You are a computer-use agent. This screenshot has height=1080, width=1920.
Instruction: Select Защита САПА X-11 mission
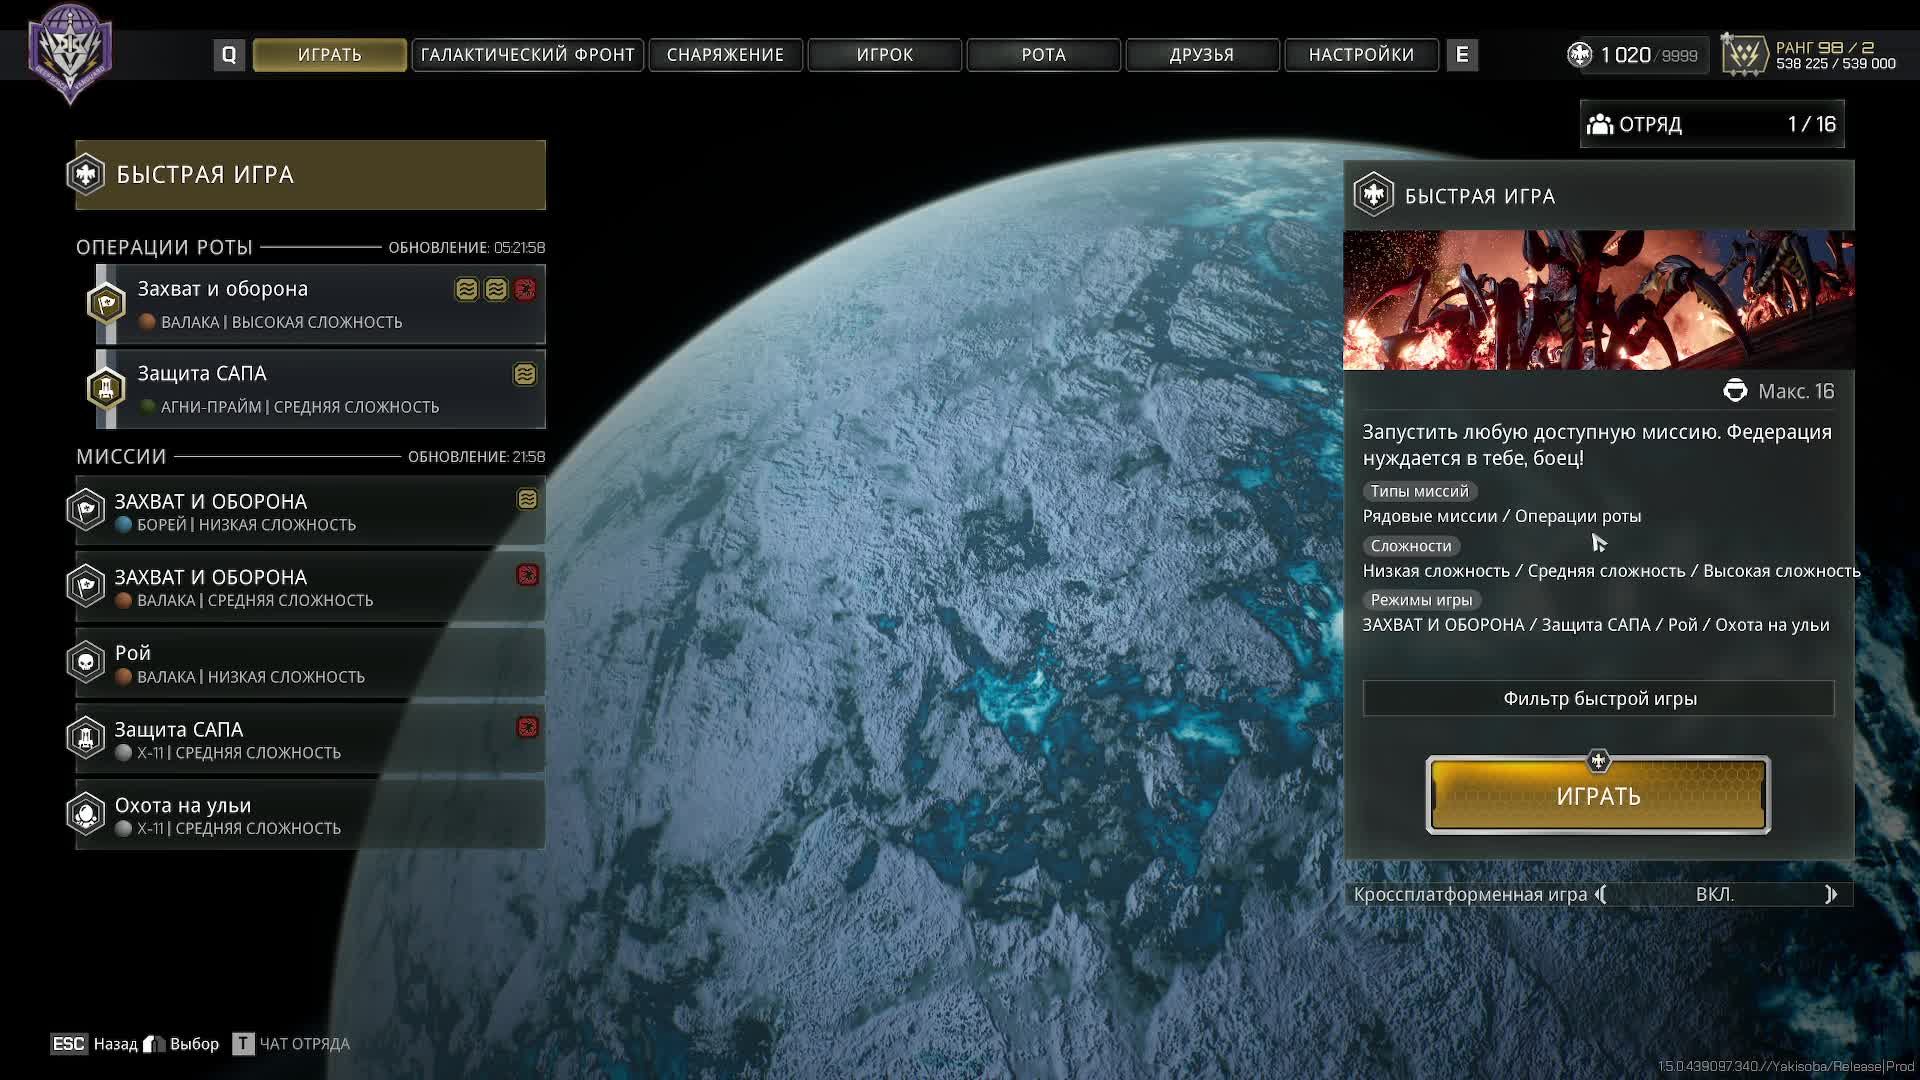click(x=310, y=739)
